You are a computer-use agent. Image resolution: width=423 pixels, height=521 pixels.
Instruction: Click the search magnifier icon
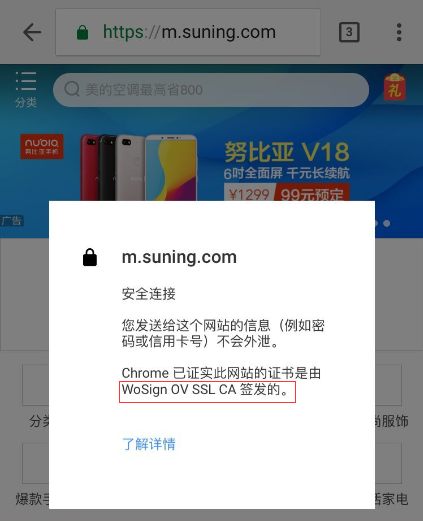(72, 89)
